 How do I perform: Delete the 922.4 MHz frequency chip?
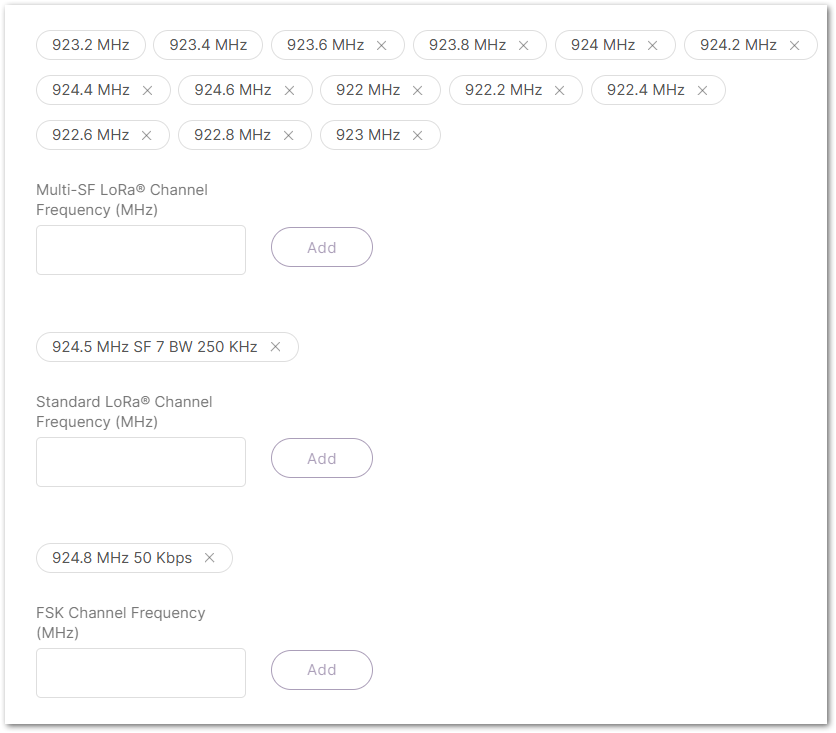tap(702, 90)
